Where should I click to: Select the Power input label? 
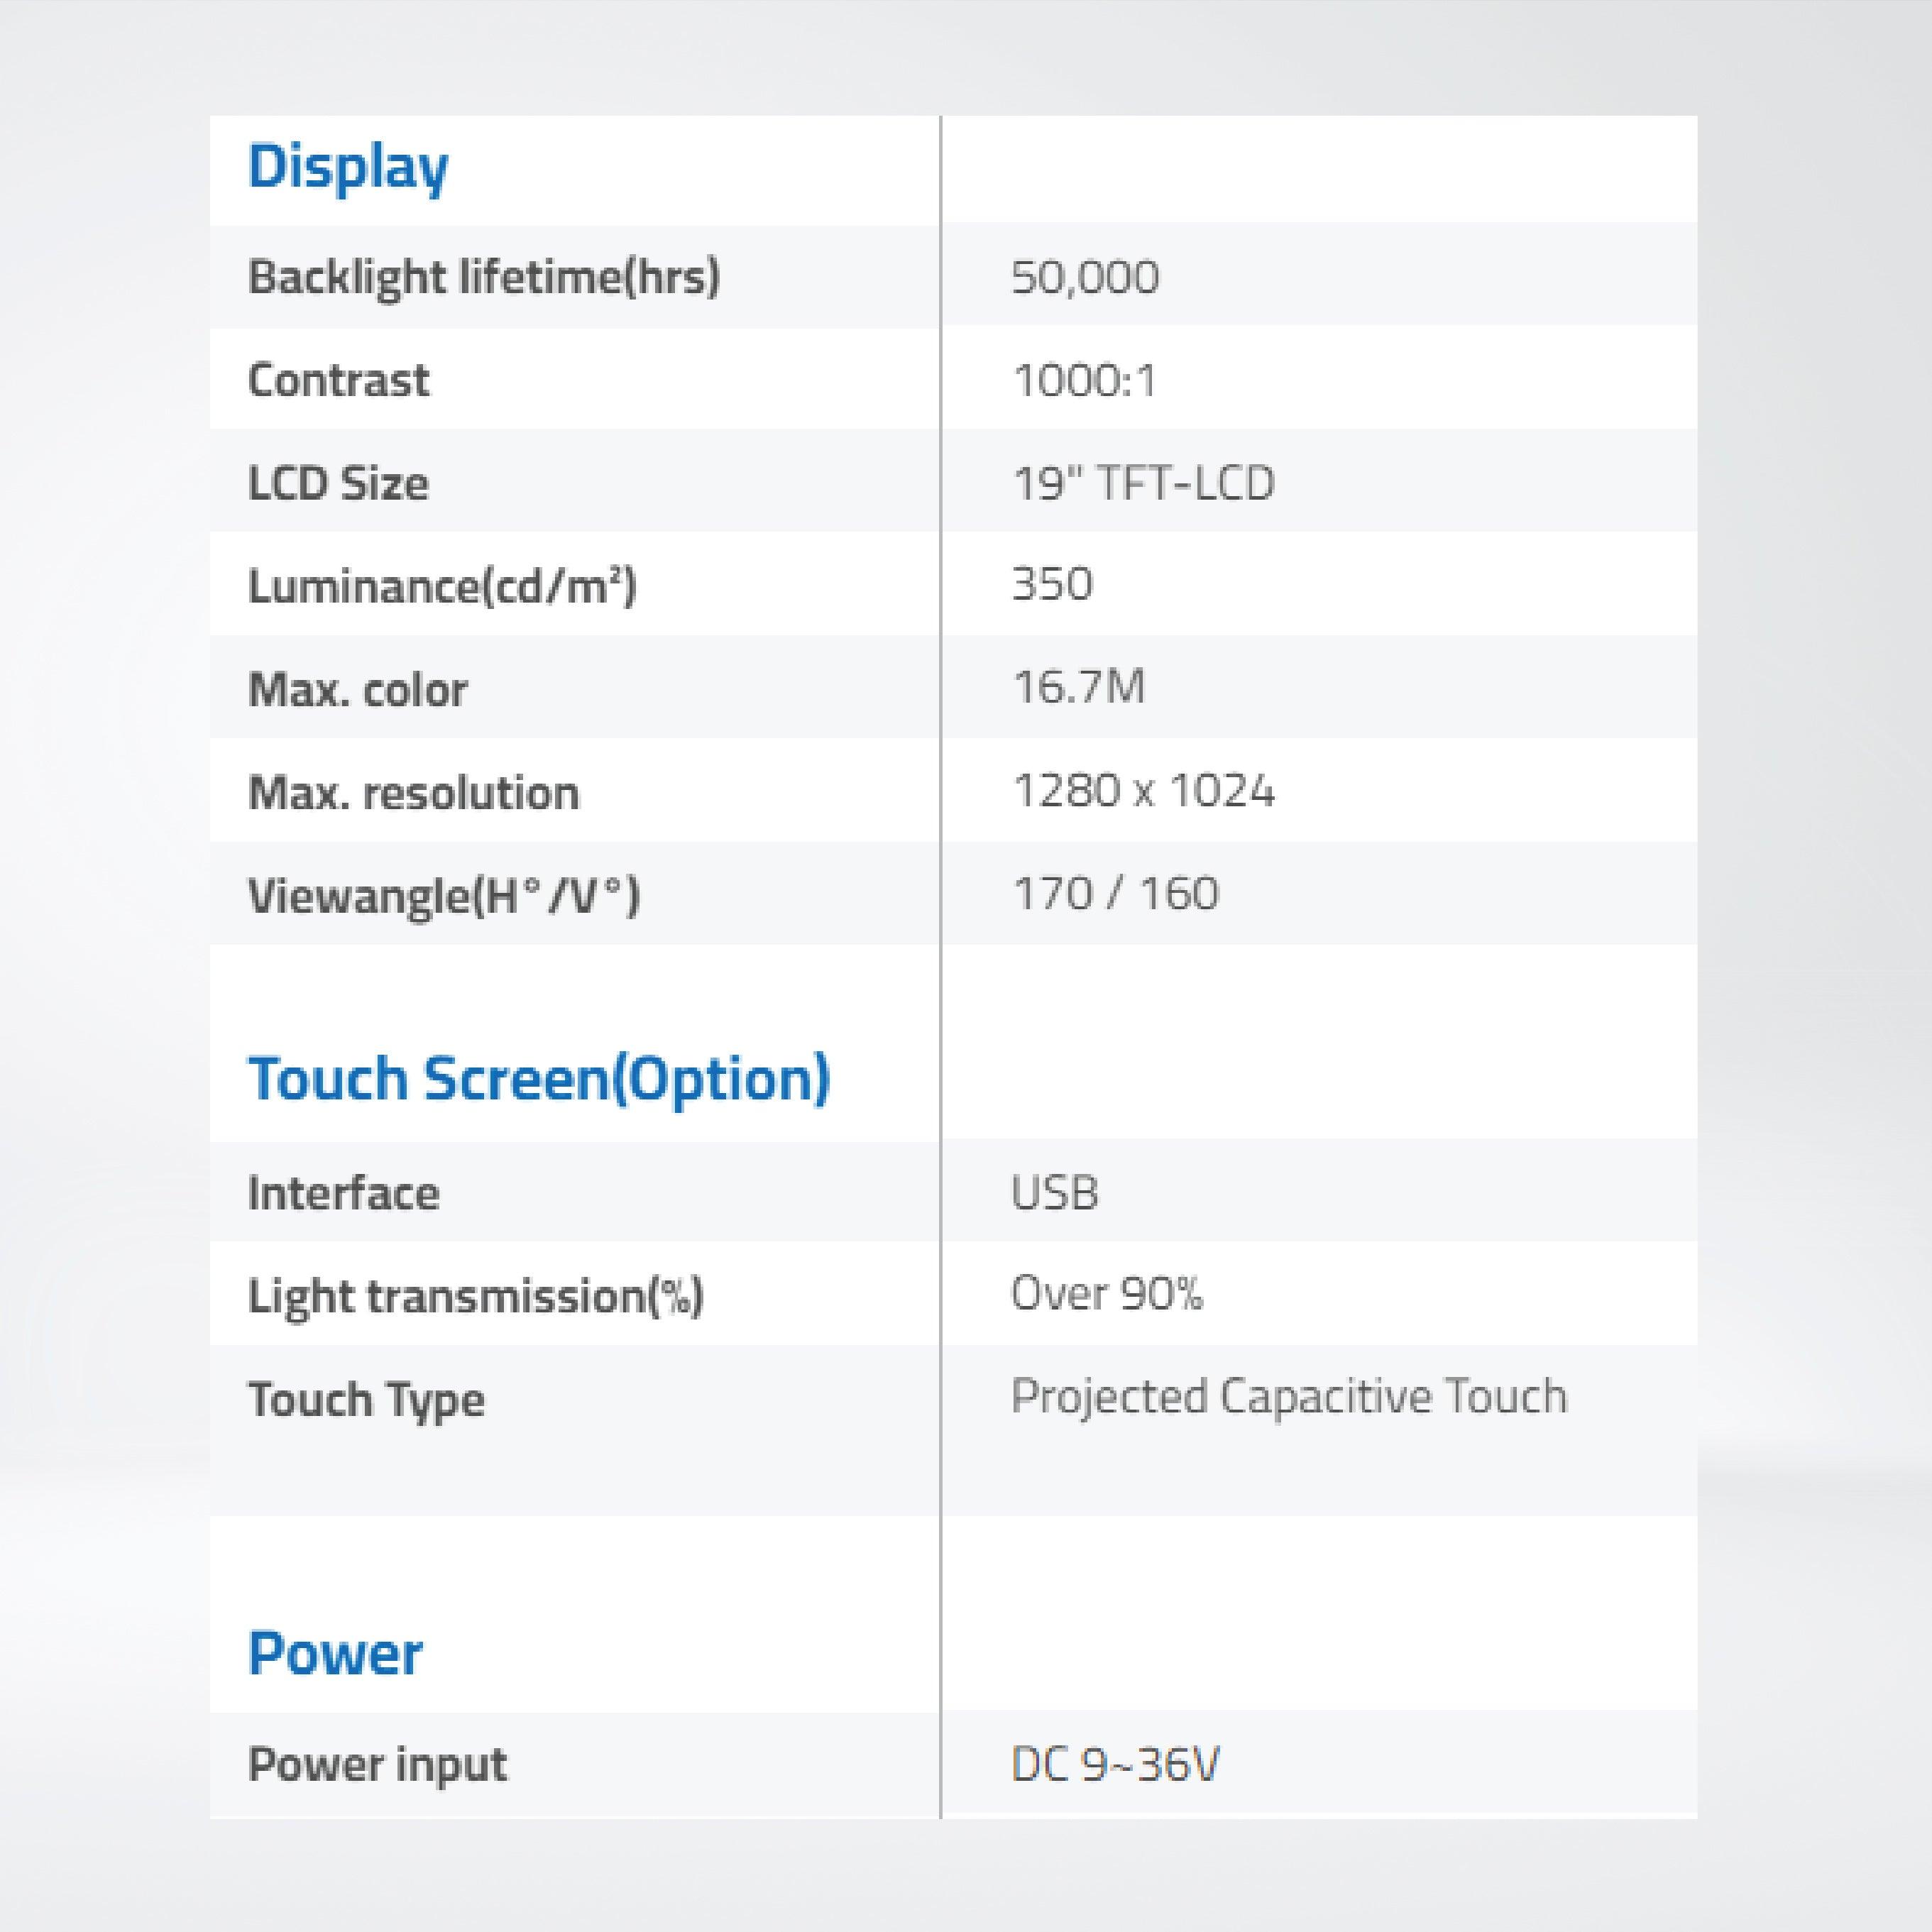pyautogui.click(x=377, y=1765)
